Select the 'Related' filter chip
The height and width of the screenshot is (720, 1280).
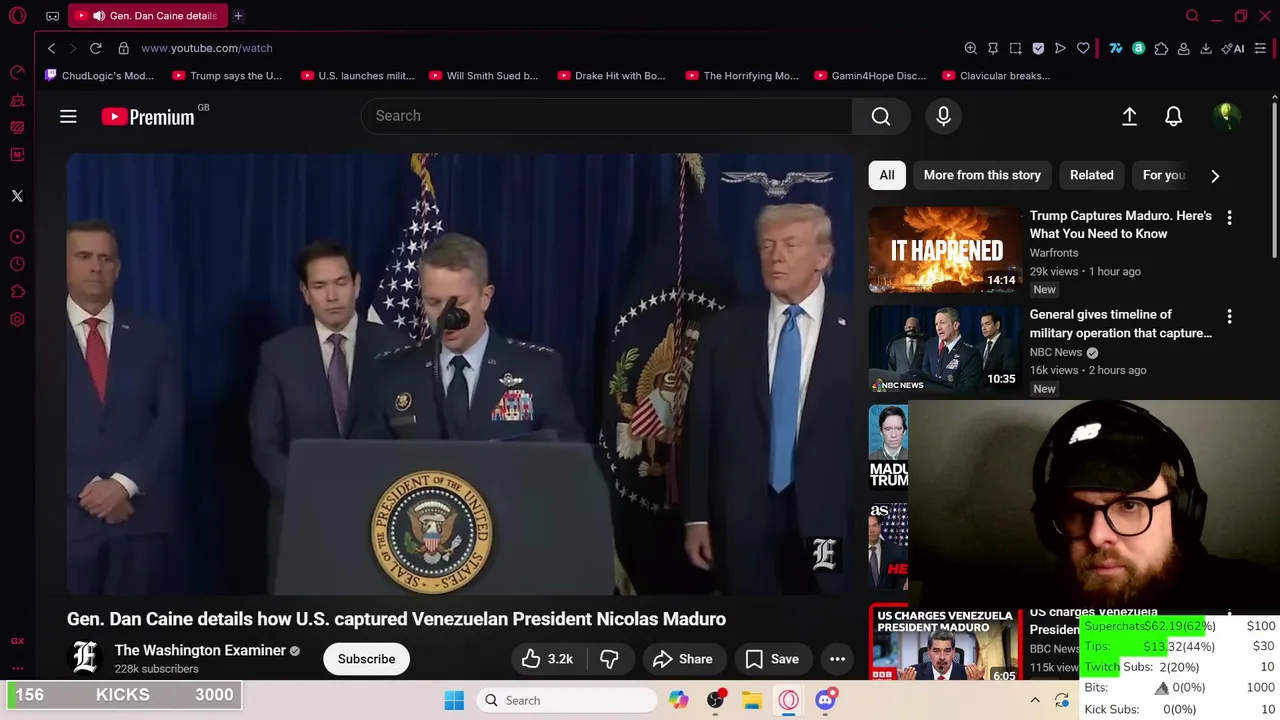1091,175
